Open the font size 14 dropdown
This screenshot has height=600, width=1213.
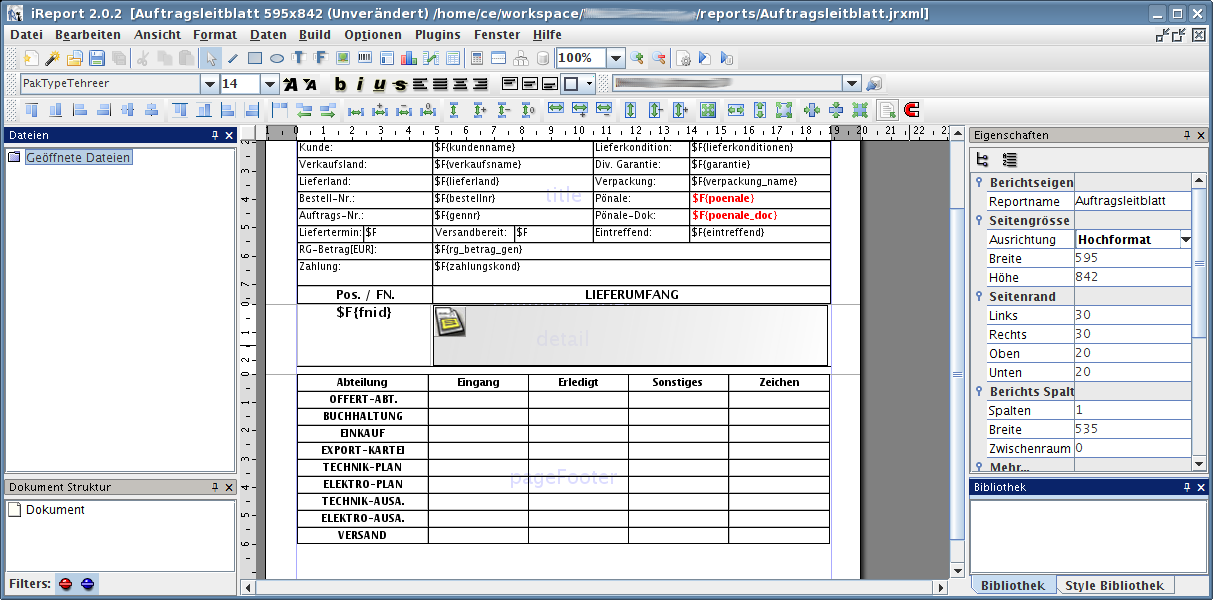(x=269, y=84)
